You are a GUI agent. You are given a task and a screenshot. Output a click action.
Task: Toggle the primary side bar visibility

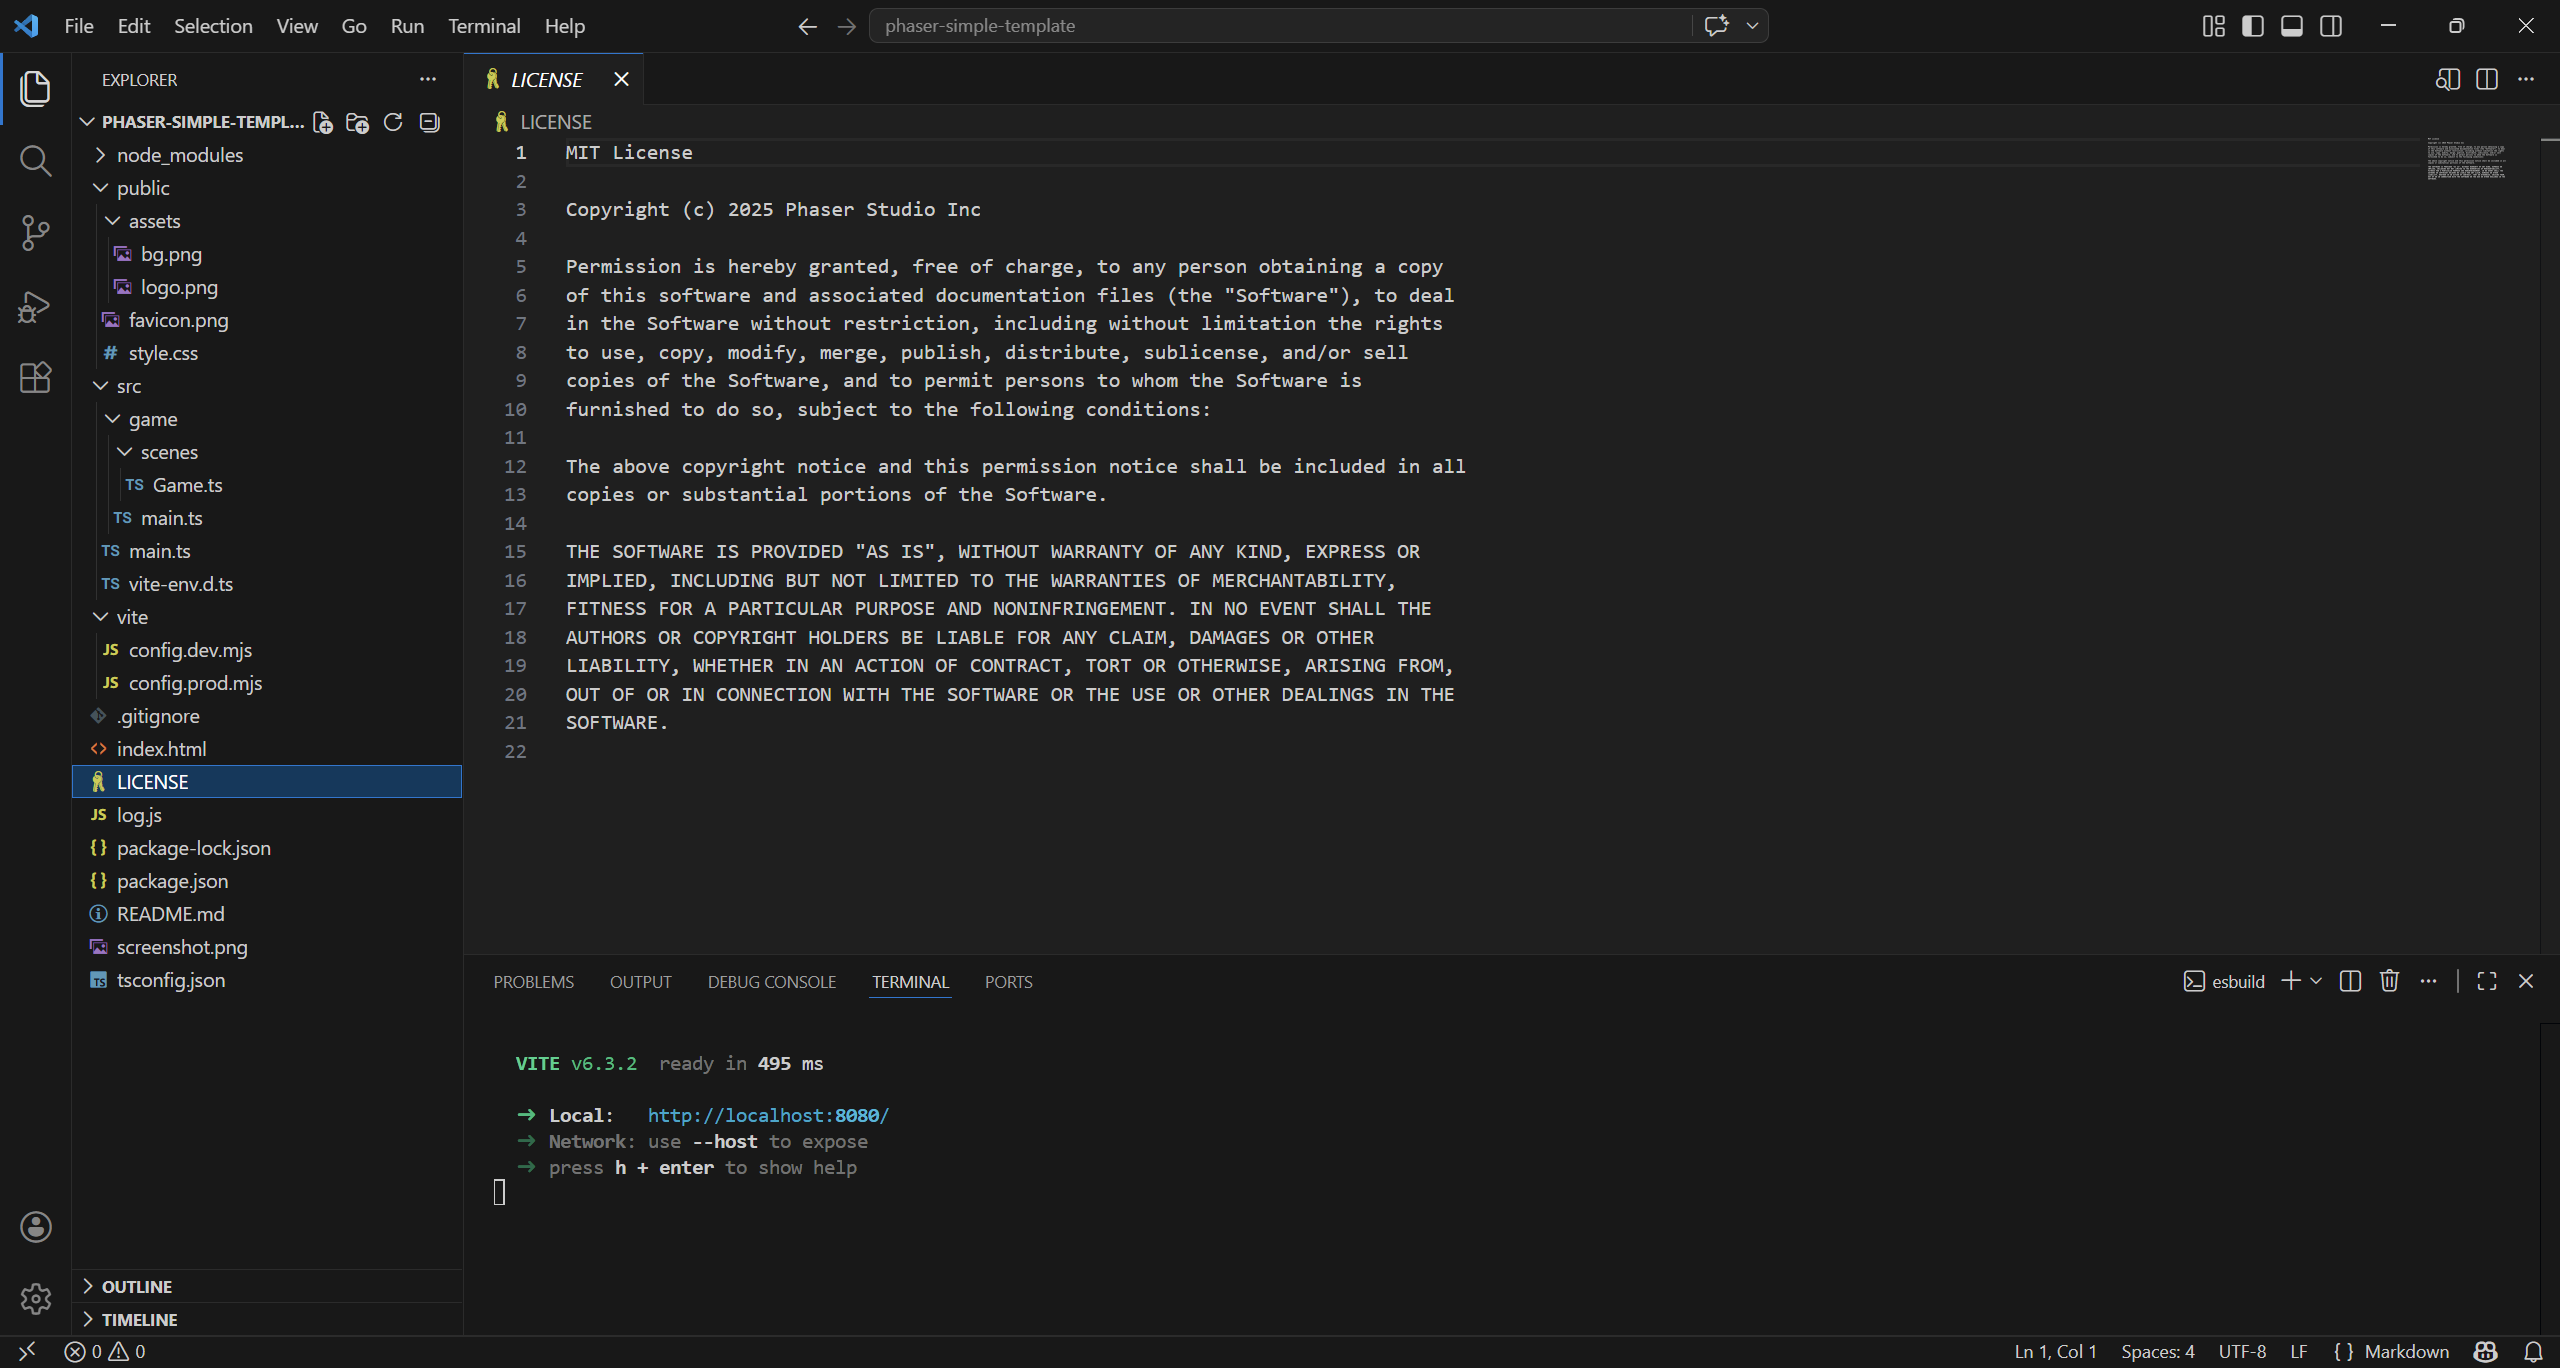tap(2253, 26)
